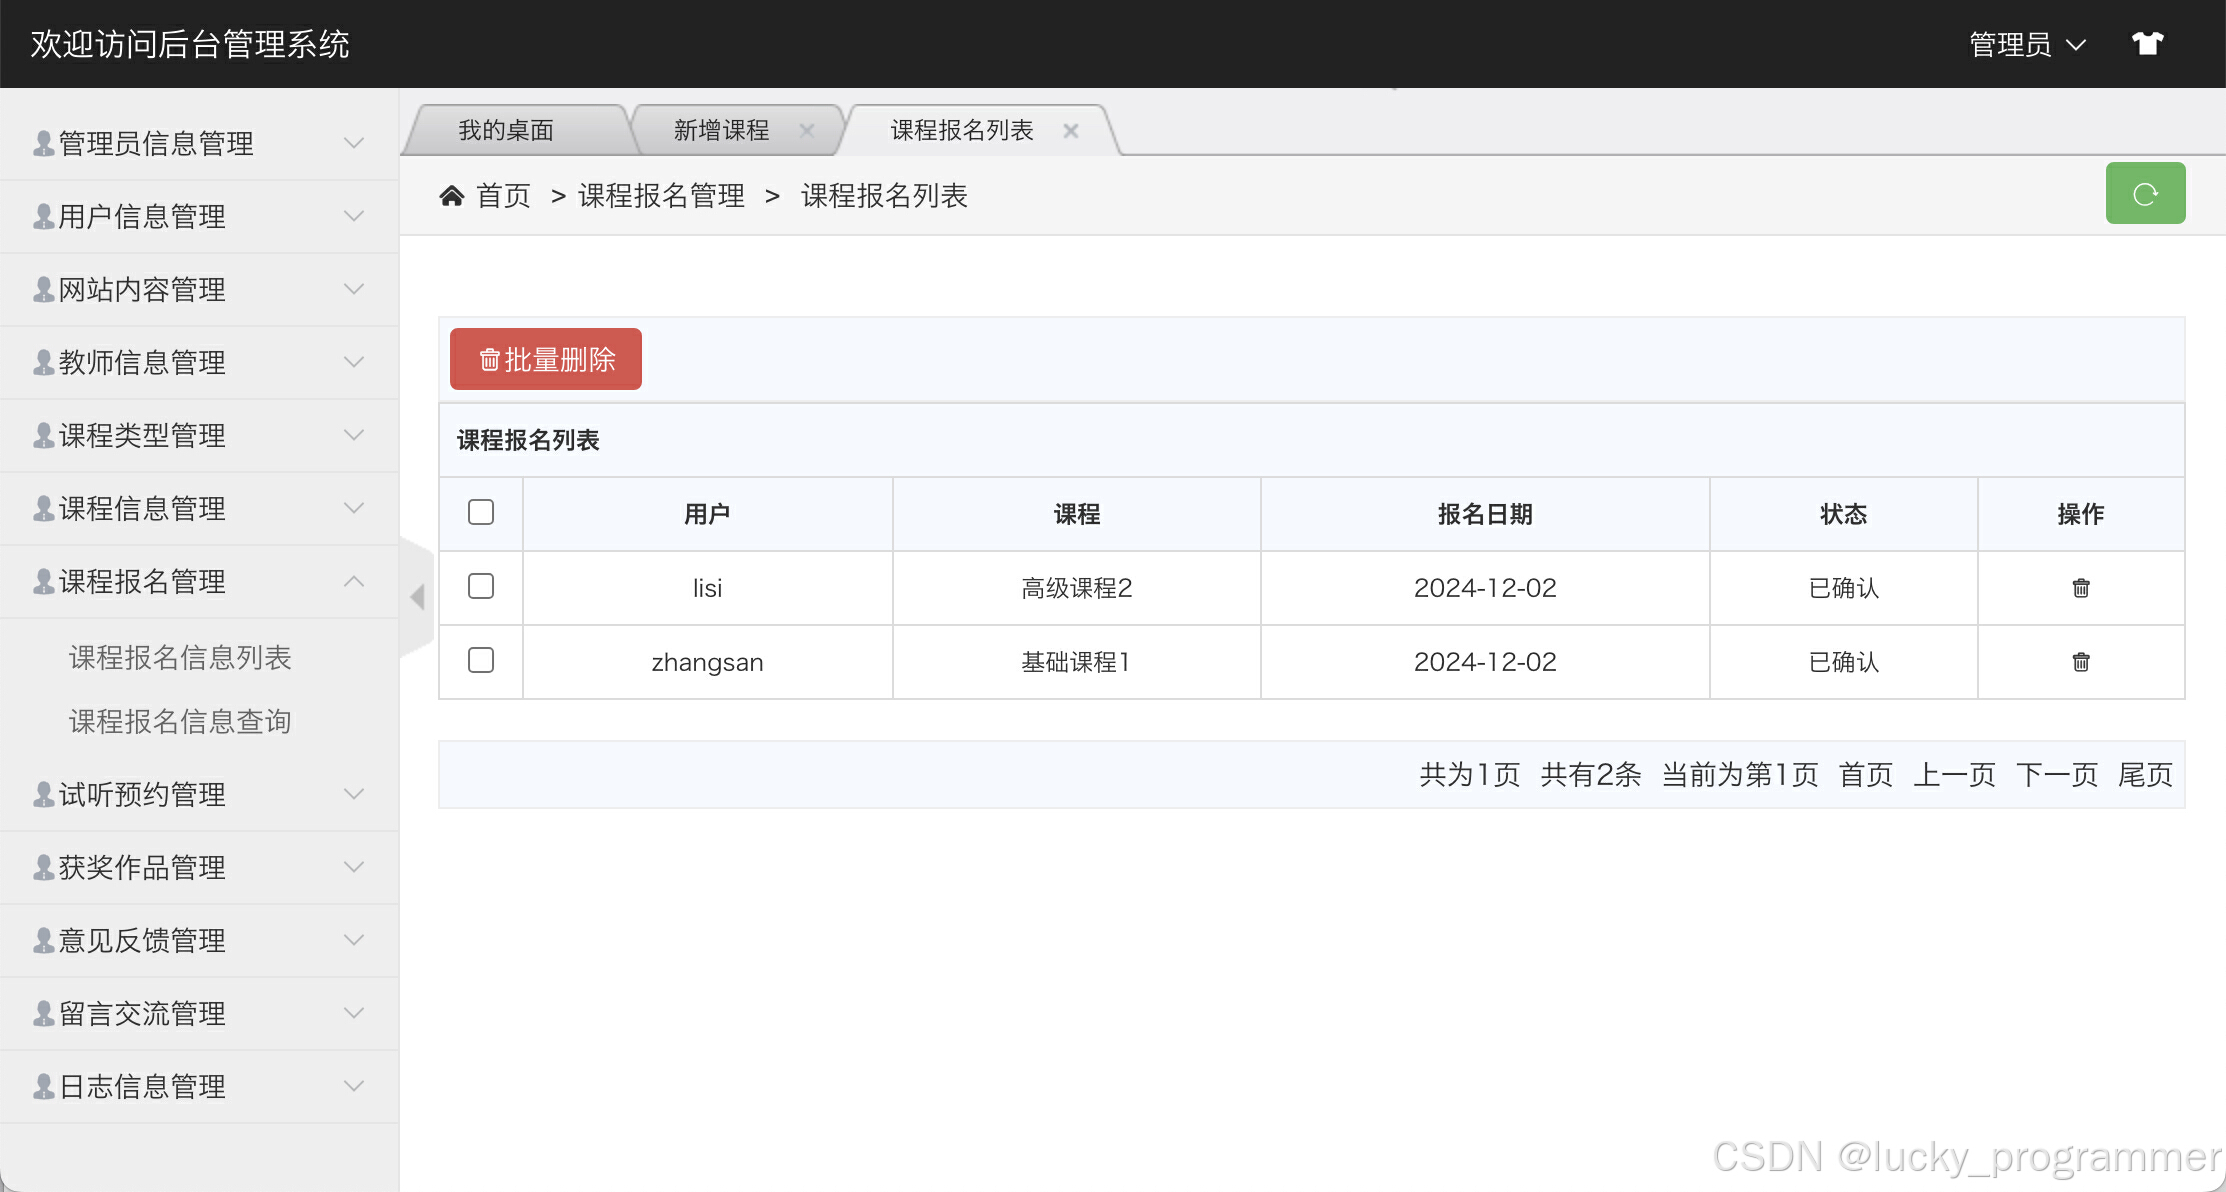Image resolution: width=2226 pixels, height=1192 pixels.
Task: Toggle the select-all header checkbox
Action: coord(481,512)
